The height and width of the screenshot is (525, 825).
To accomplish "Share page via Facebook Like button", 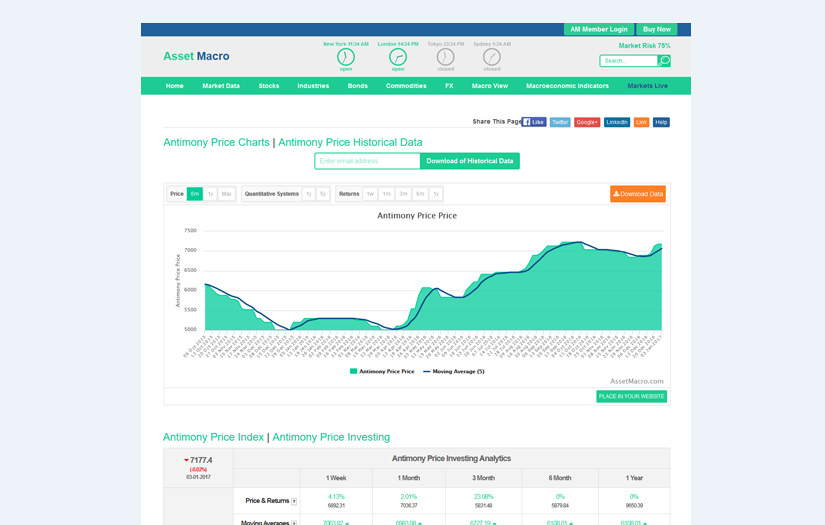I will click(x=534, y=122).
